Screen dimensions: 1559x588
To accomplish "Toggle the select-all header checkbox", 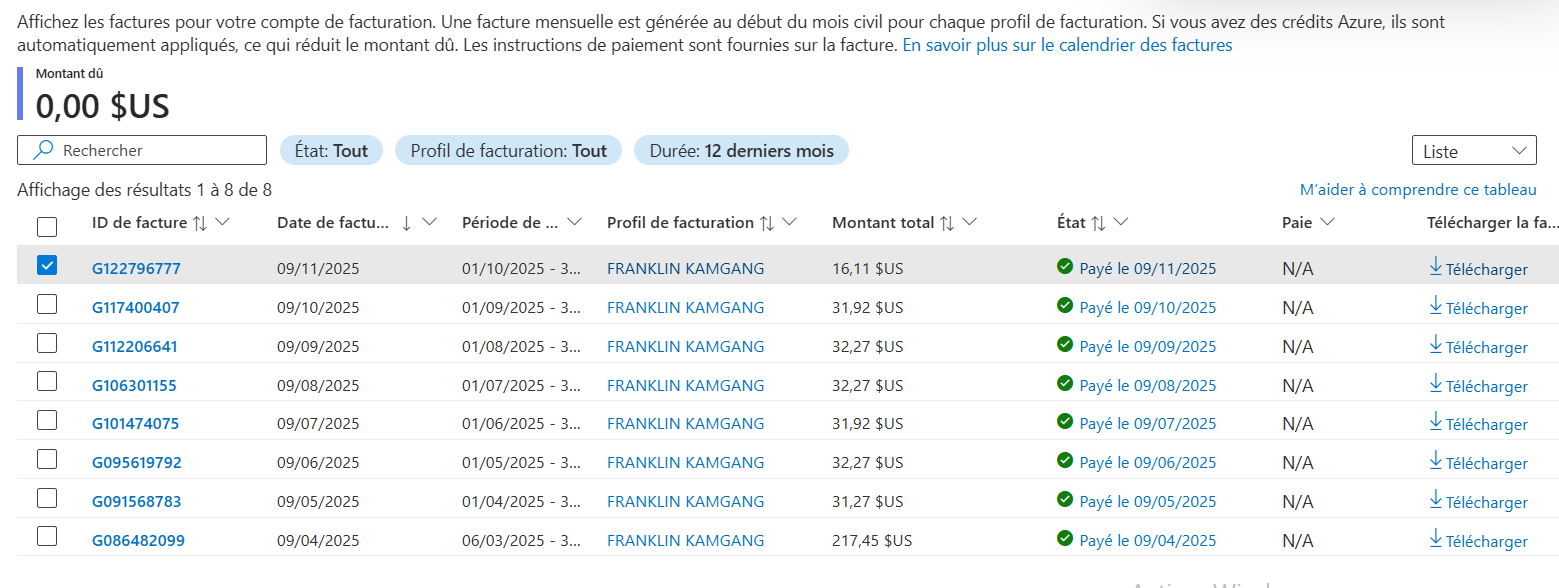I will 47,226.
